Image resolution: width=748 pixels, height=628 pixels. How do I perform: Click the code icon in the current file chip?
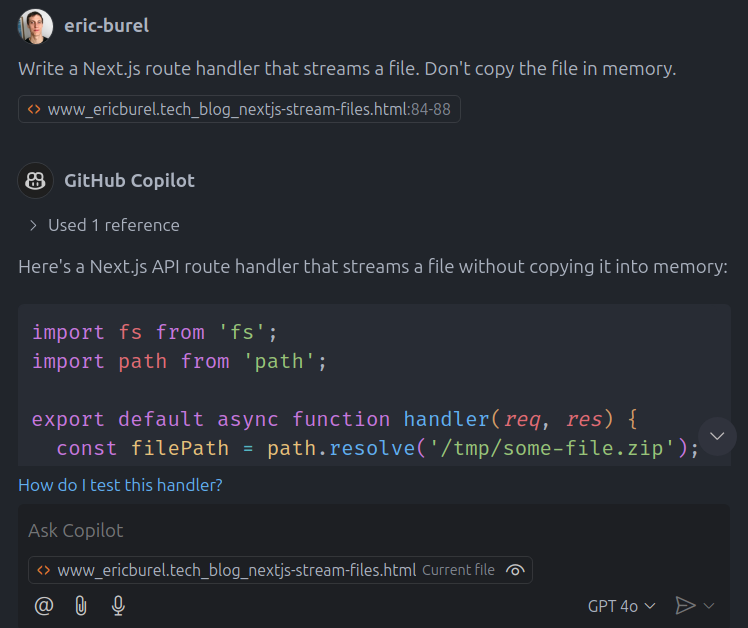43,570
